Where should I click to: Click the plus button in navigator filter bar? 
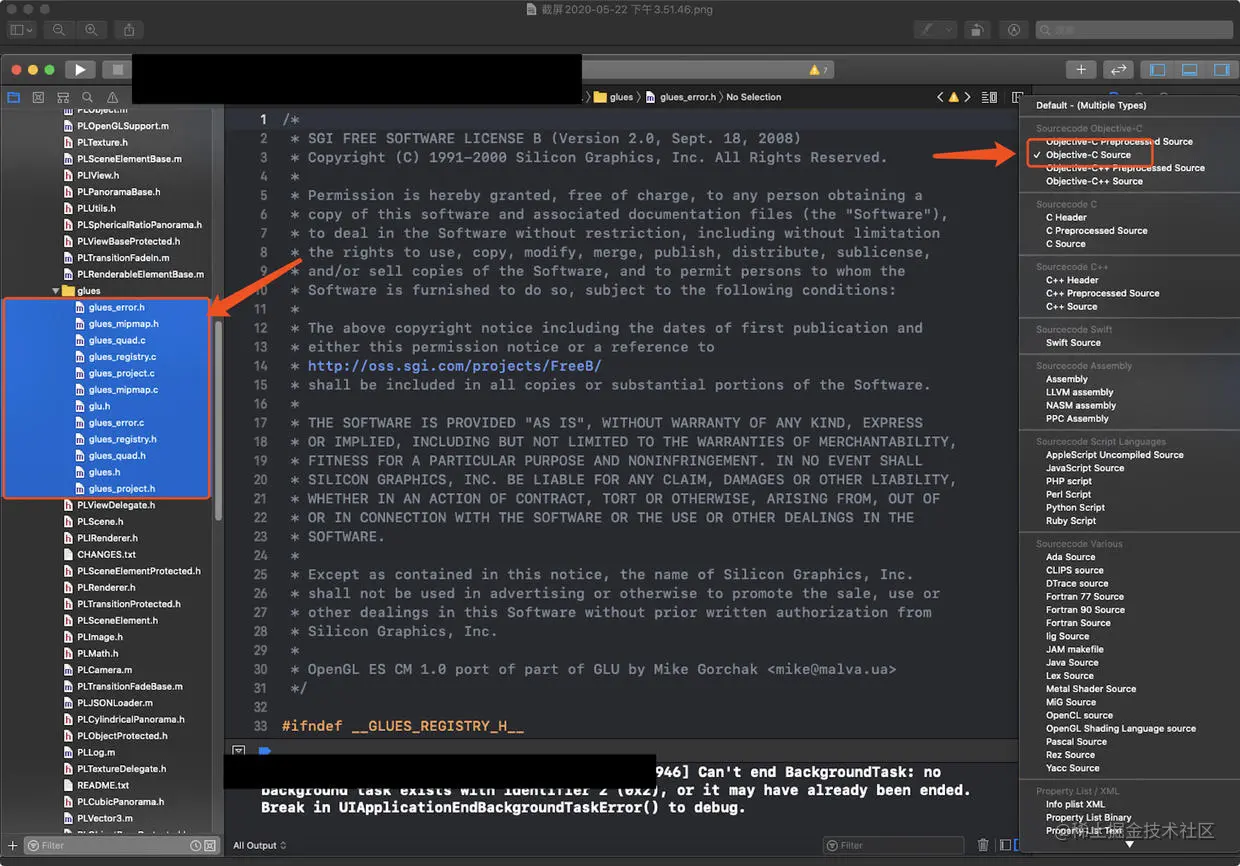click(12, 845)
